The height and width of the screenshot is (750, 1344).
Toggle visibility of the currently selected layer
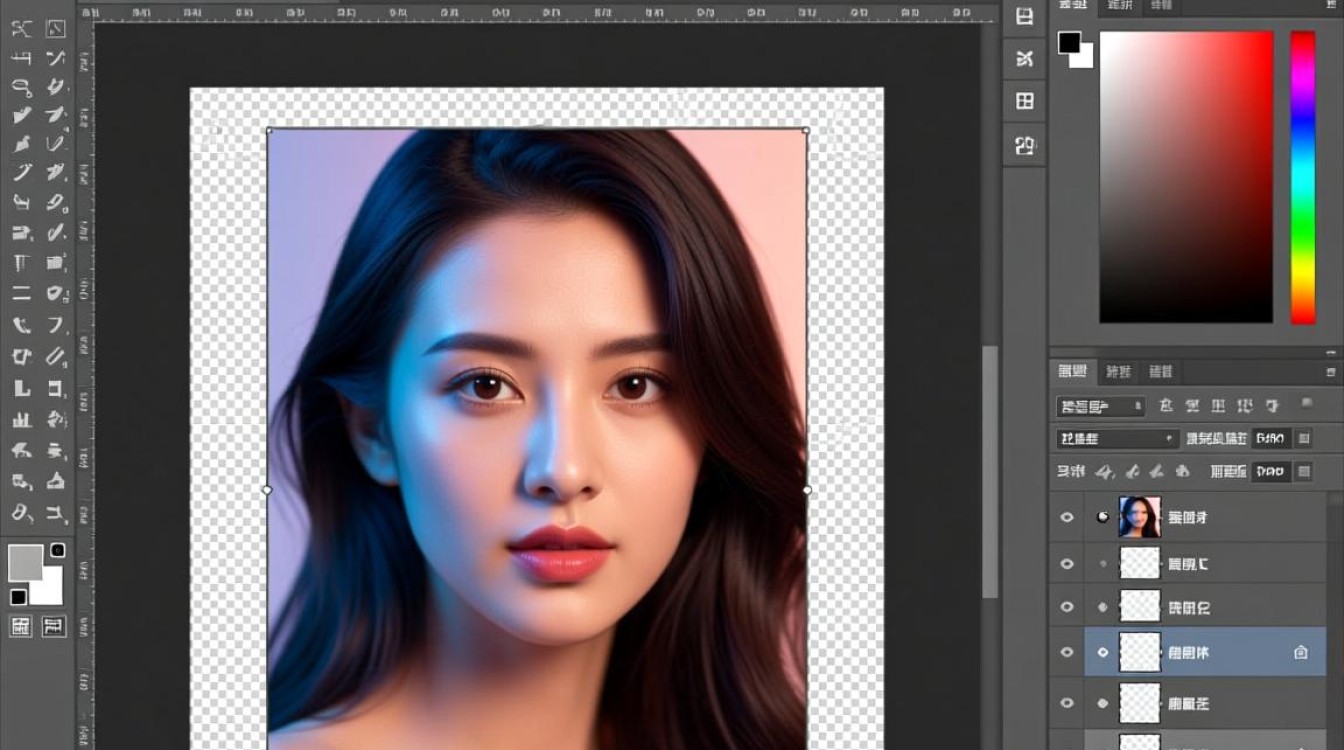click(x=1068, y=652)
